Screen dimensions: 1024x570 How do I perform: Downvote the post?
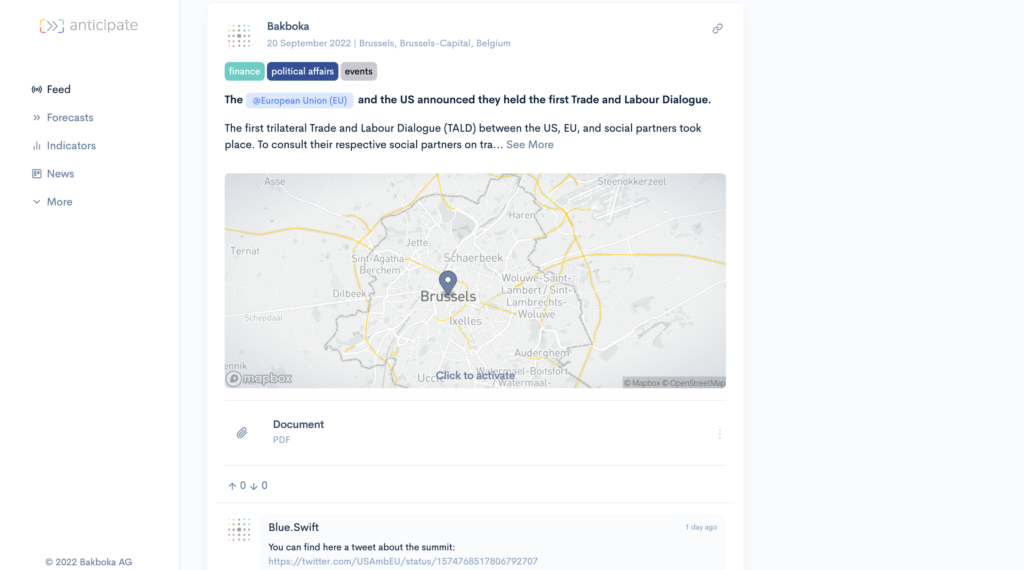click(253, 486)
